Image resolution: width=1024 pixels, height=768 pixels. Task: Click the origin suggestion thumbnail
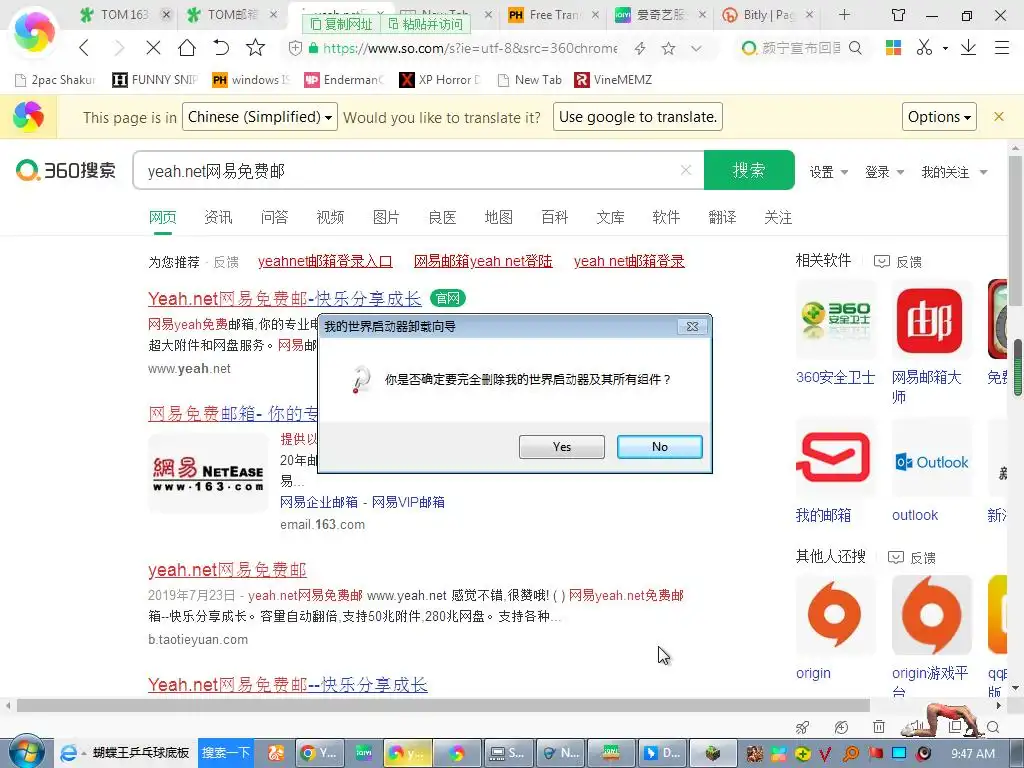(x=835, y=615)
